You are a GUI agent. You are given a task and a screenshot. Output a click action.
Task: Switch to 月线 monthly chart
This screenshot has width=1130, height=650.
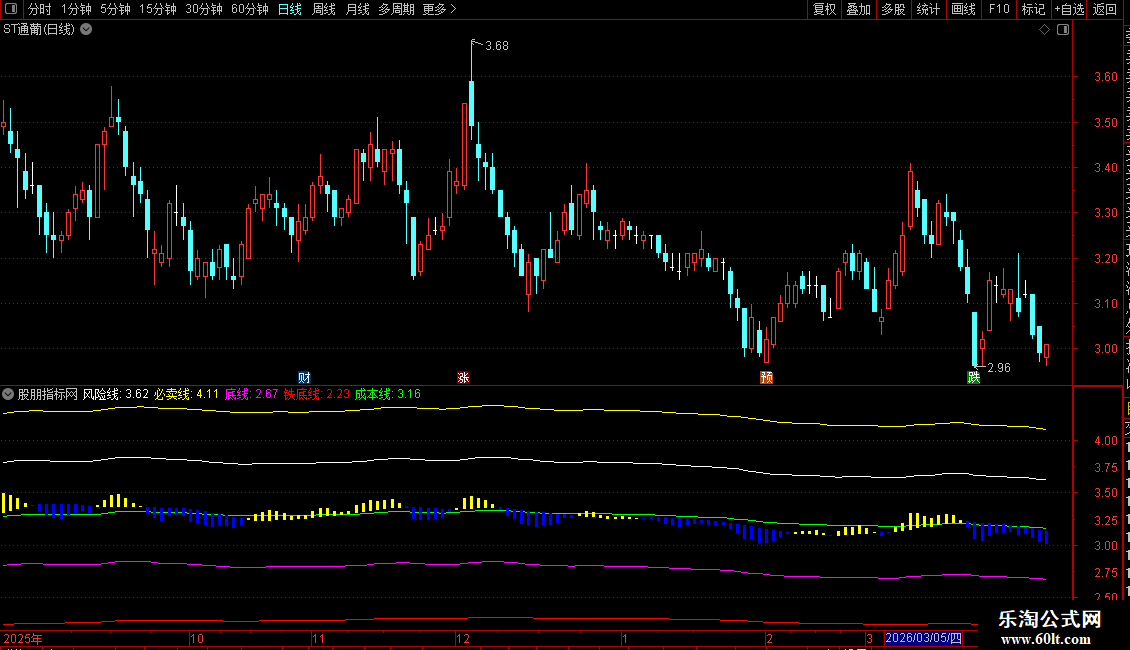(357, 9)
